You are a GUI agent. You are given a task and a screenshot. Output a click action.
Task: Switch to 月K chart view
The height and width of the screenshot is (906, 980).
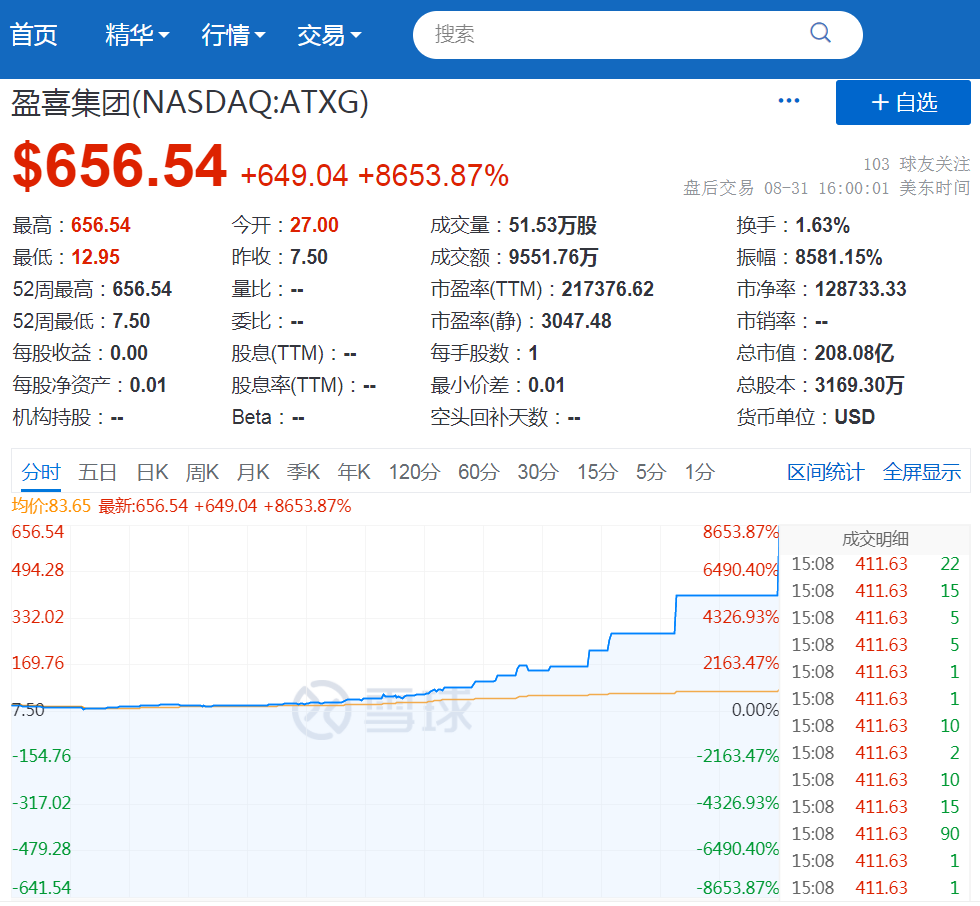[x=252, y=472]
